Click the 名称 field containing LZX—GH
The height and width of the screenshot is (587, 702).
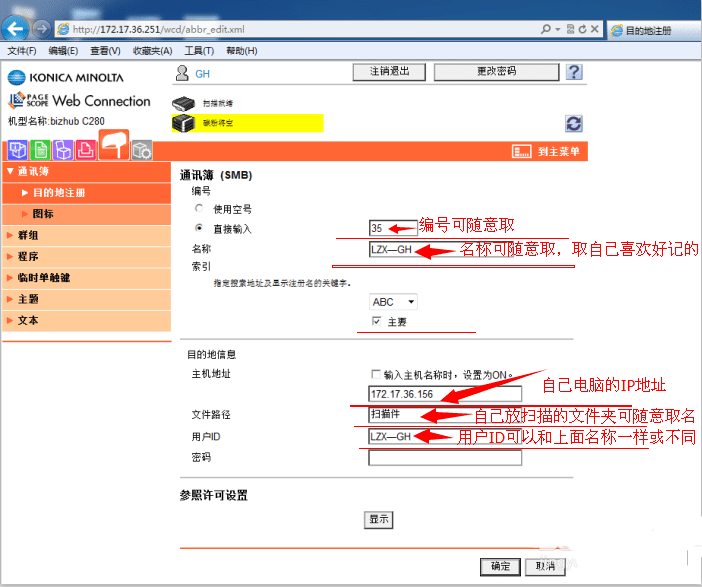click(x=441, y=249)
